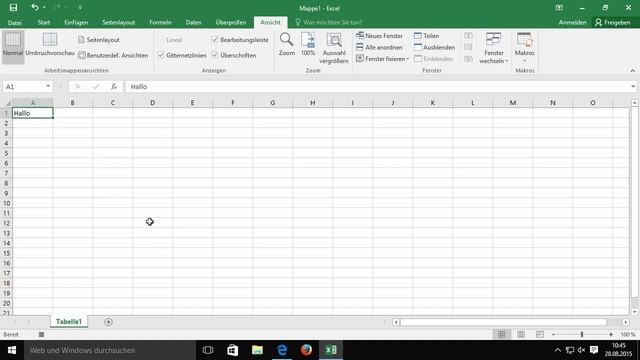
Task: Click 100 % zoom level text
Action: click(628, 334)
